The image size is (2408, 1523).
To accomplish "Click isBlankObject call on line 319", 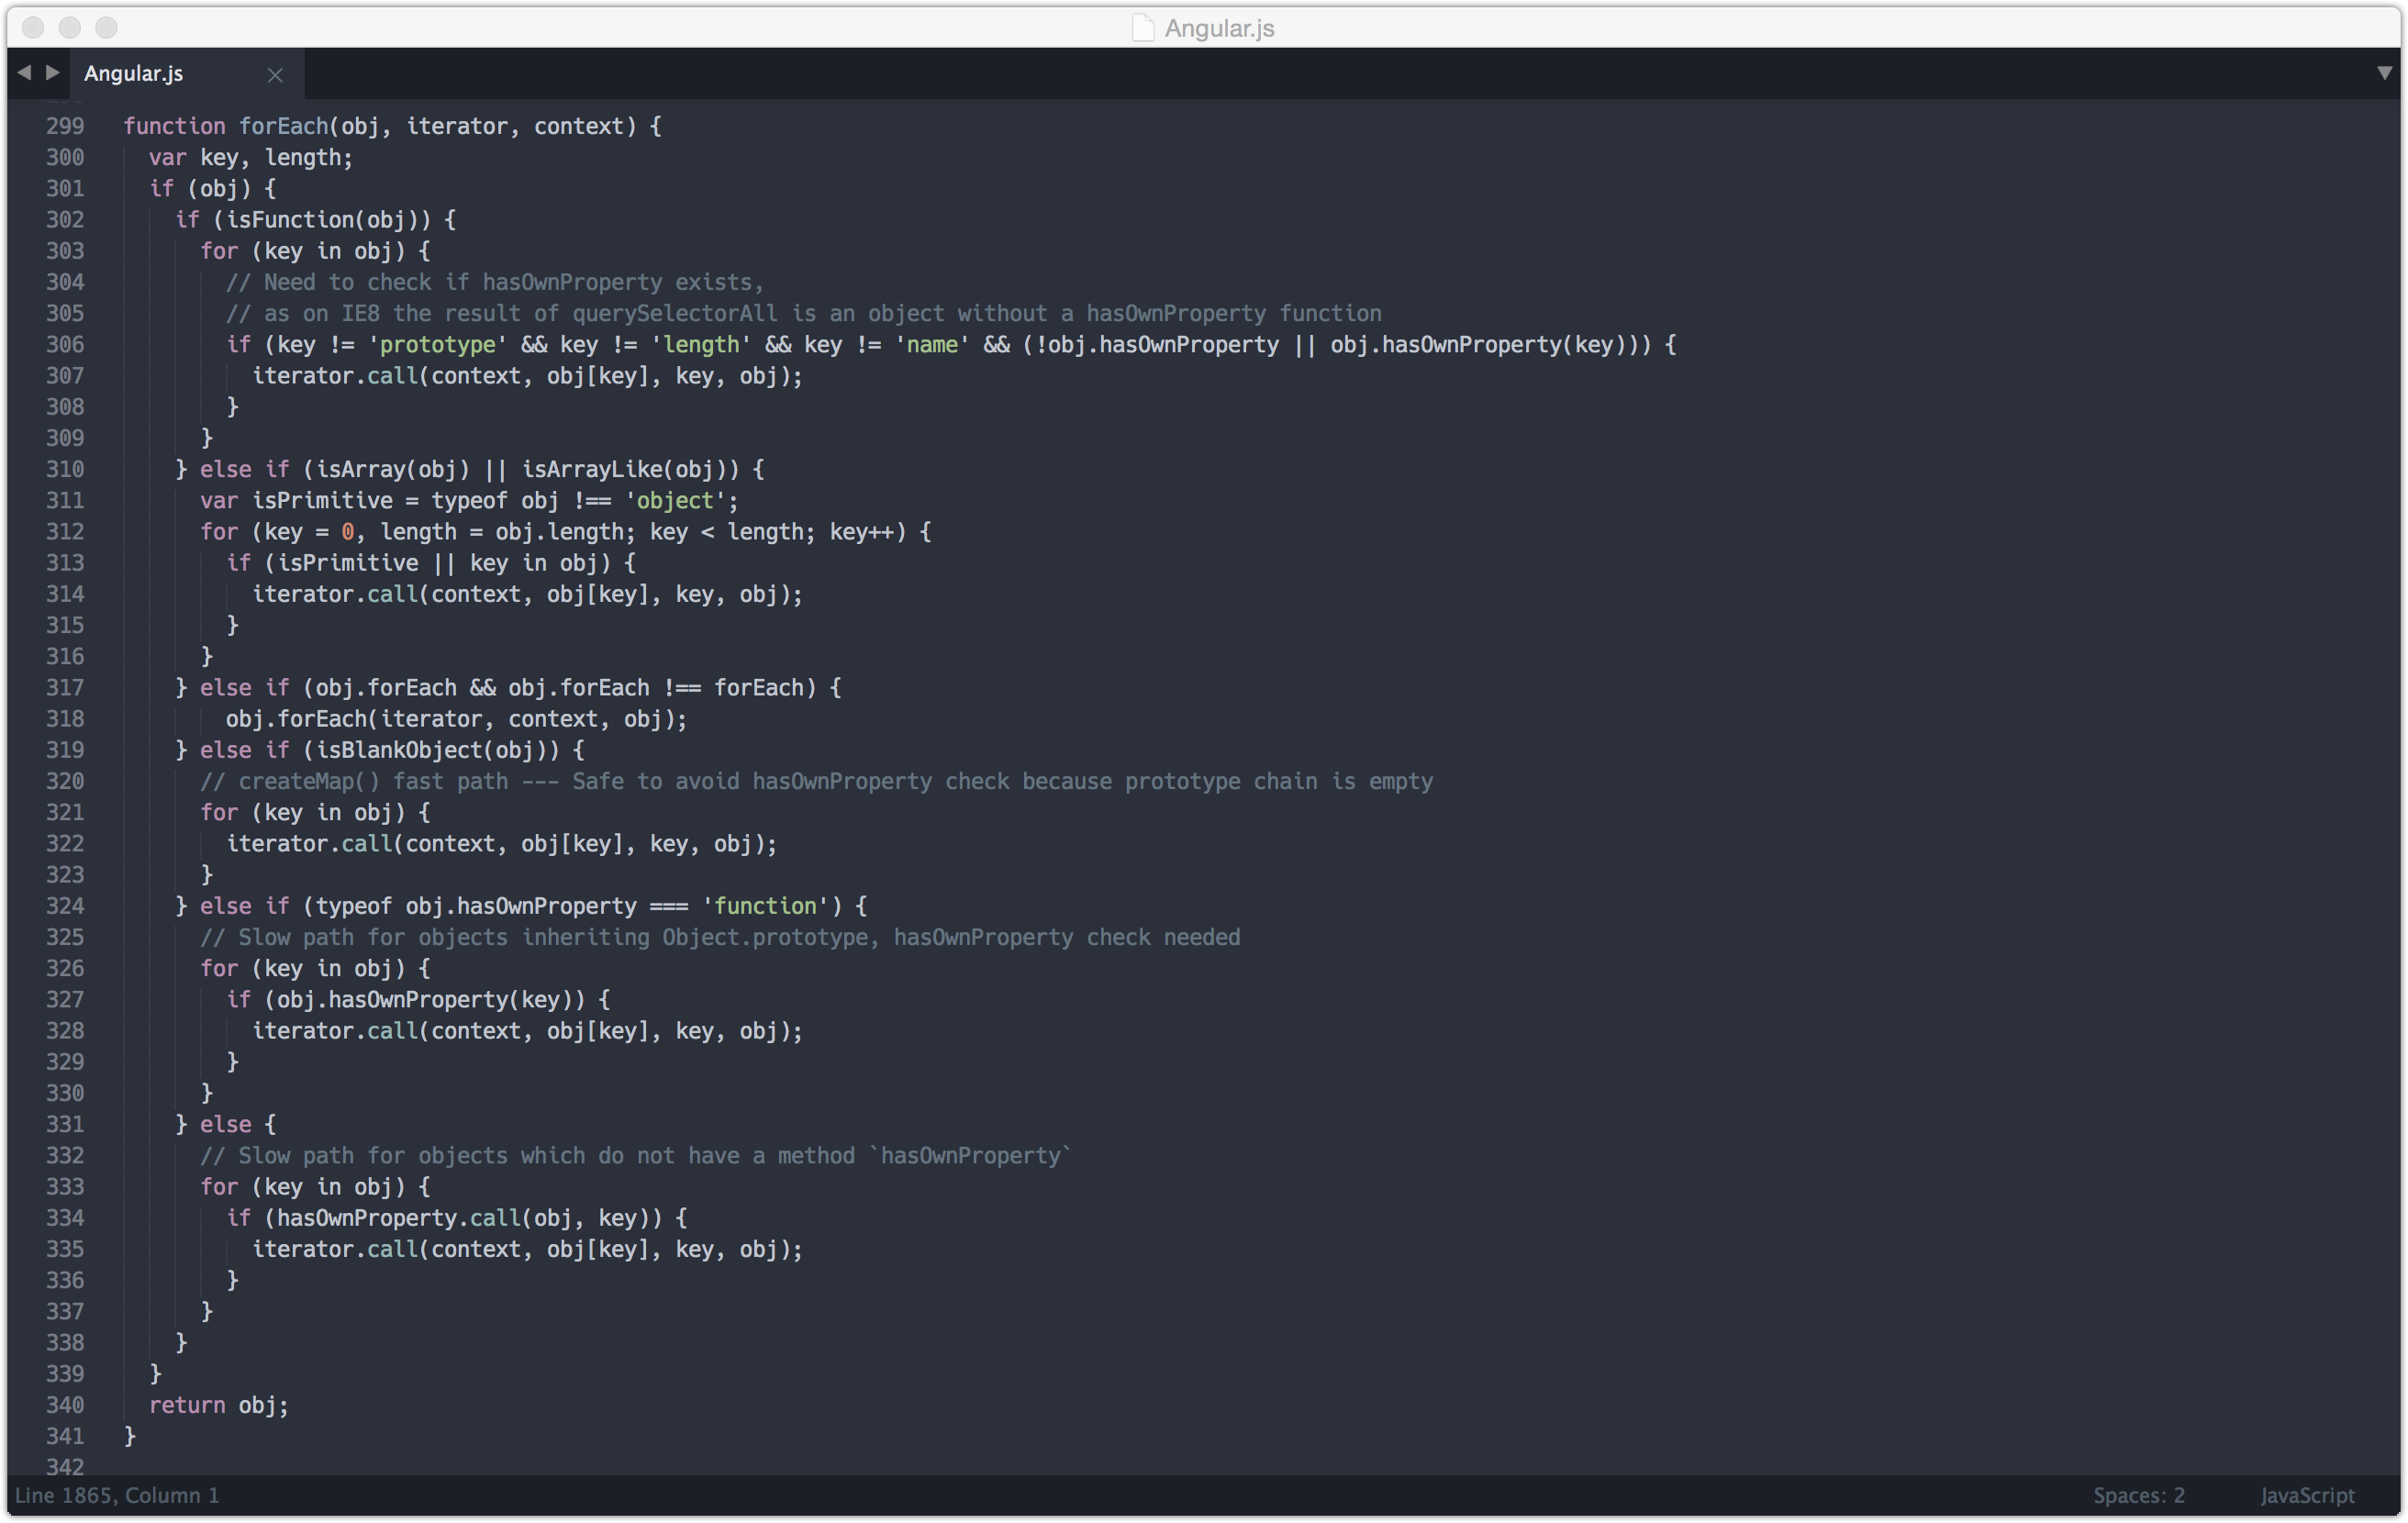I will [x=399, y=750].
